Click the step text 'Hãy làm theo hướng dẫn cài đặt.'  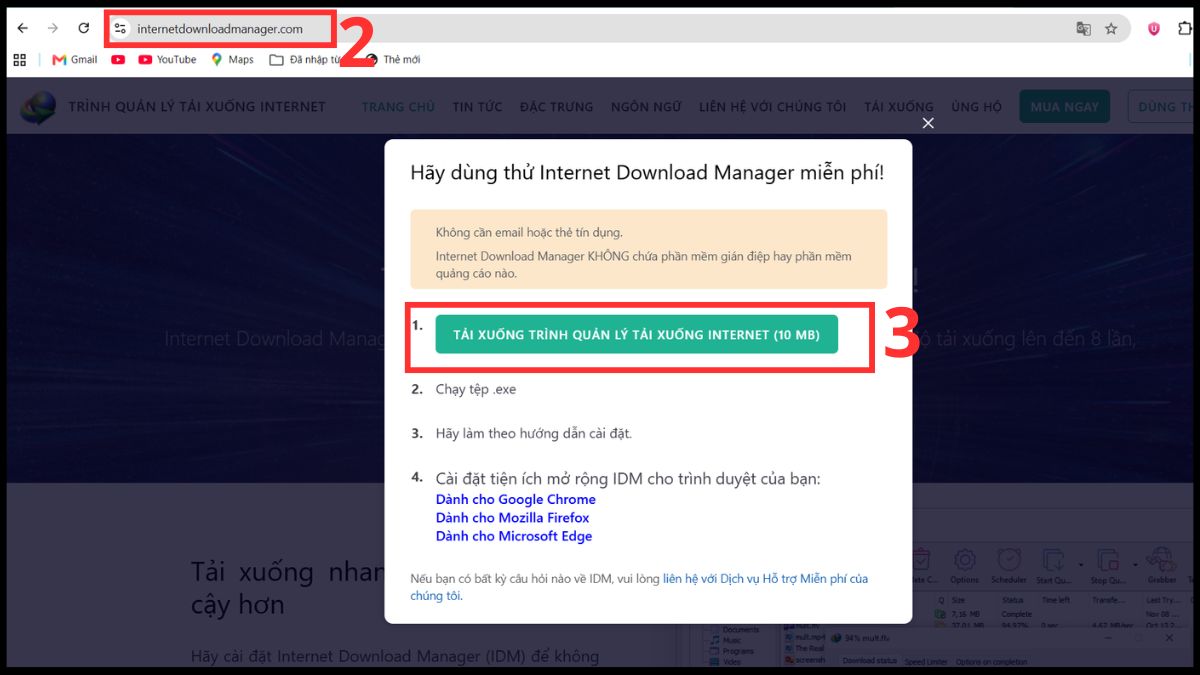(534, 433)
